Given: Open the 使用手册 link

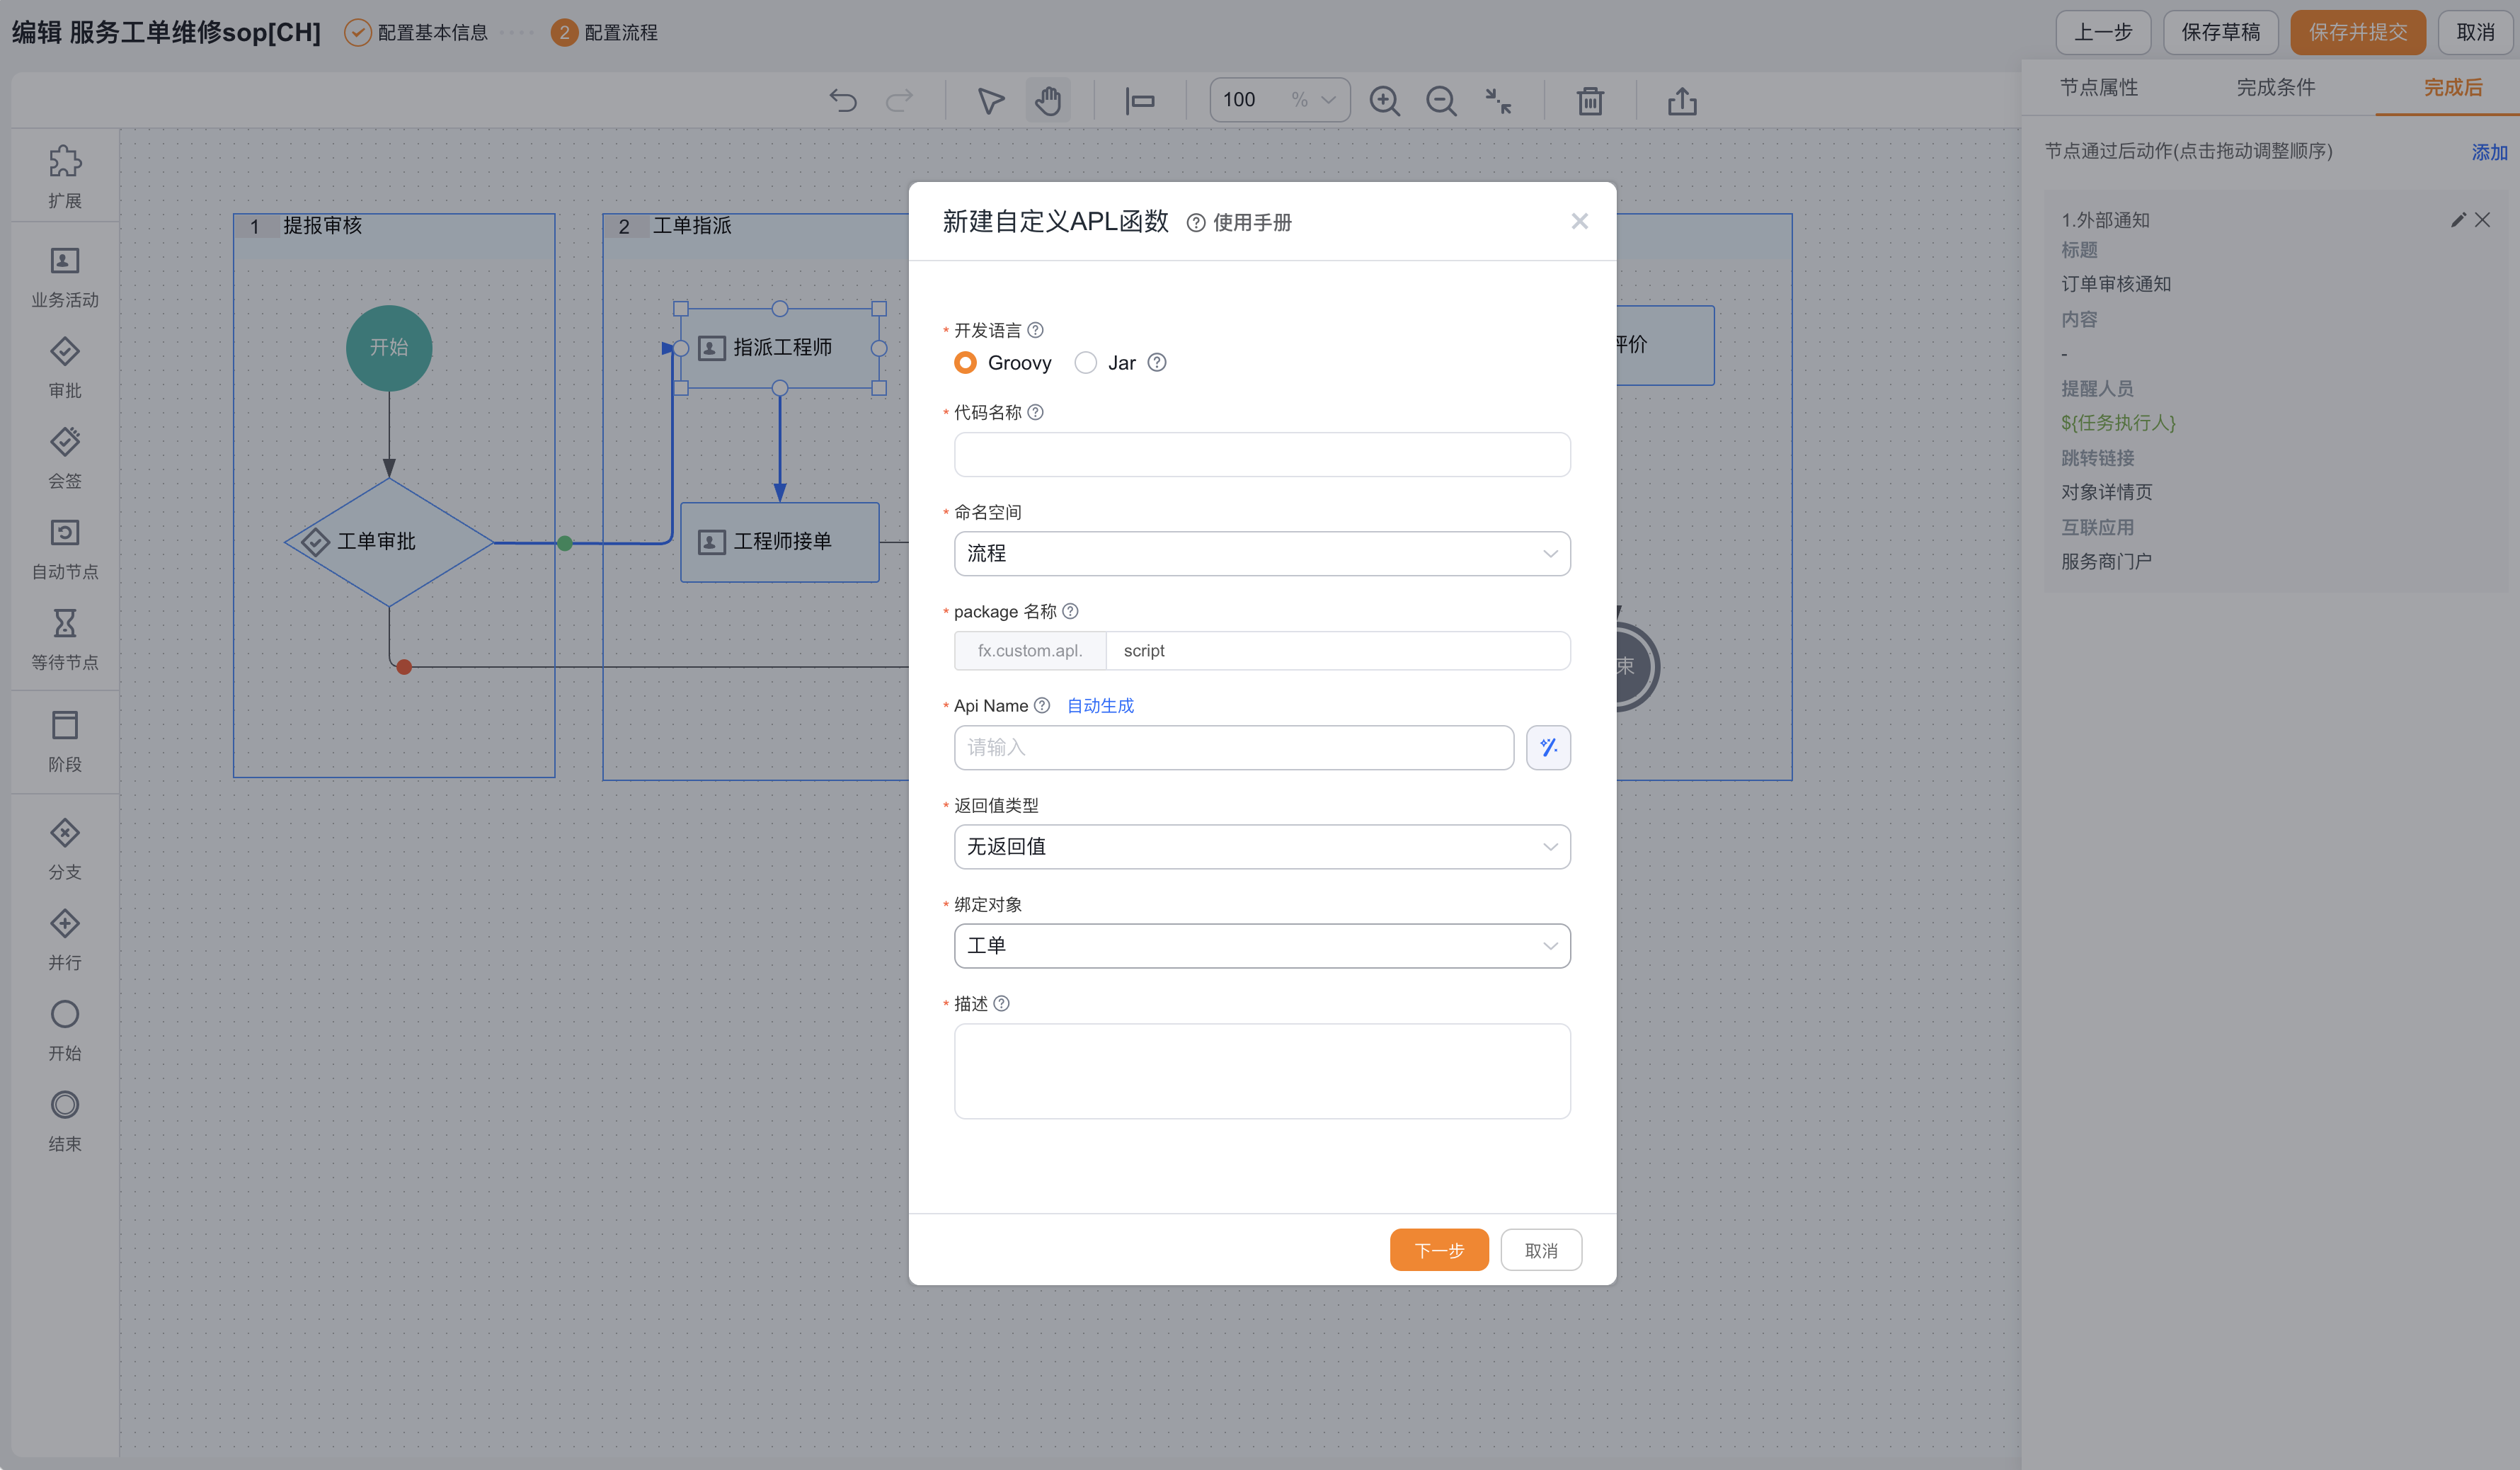Looking at the screenshot, I should pyautogui.click(x=1239, y=222).
